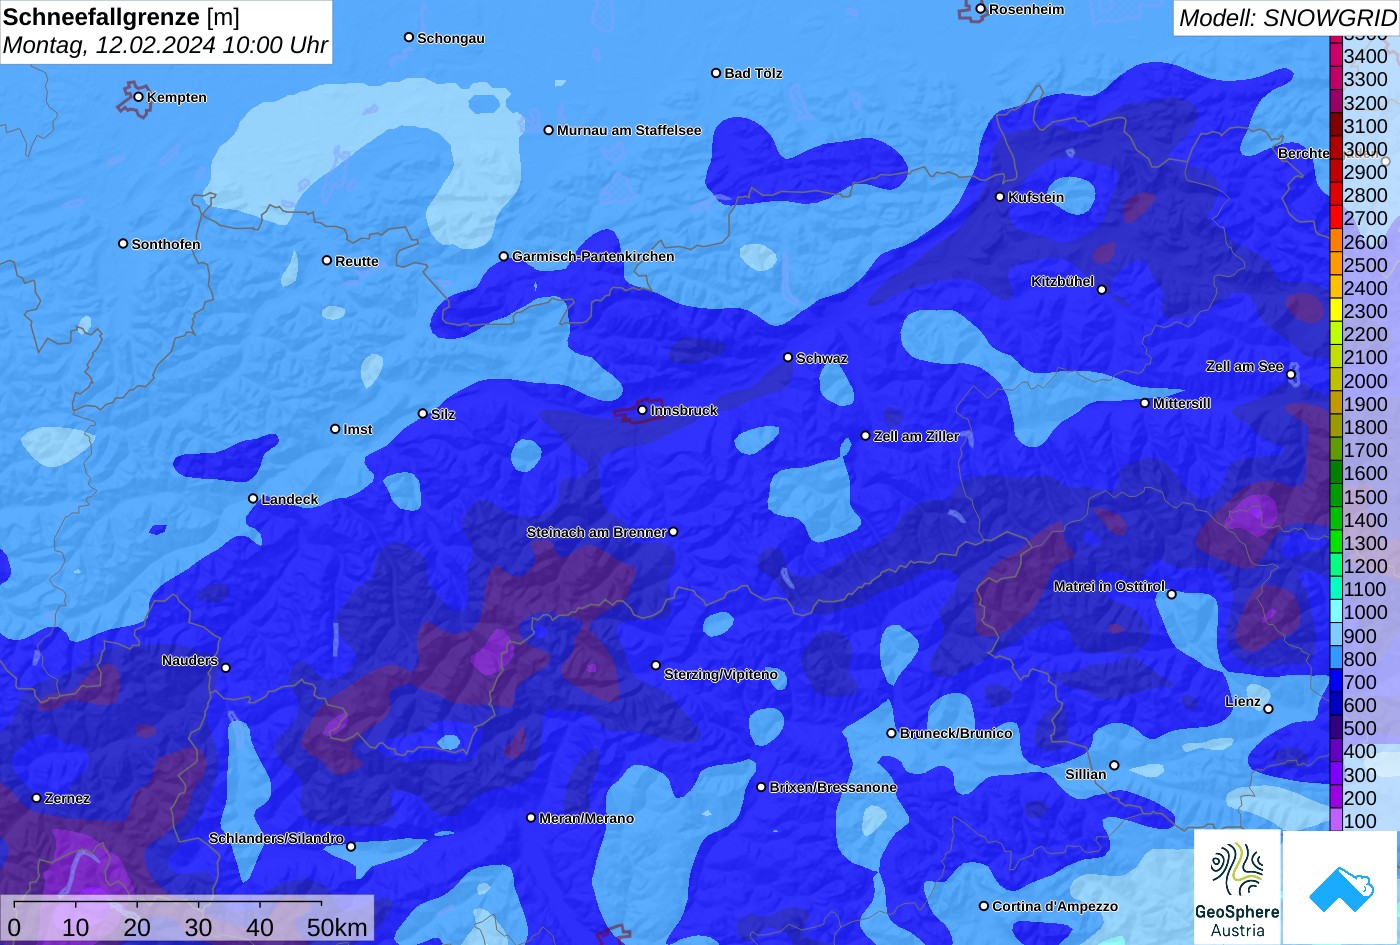Select the Nauders marker dot
The height and width of the screenshot is (945, 1400).
[226, 668]
